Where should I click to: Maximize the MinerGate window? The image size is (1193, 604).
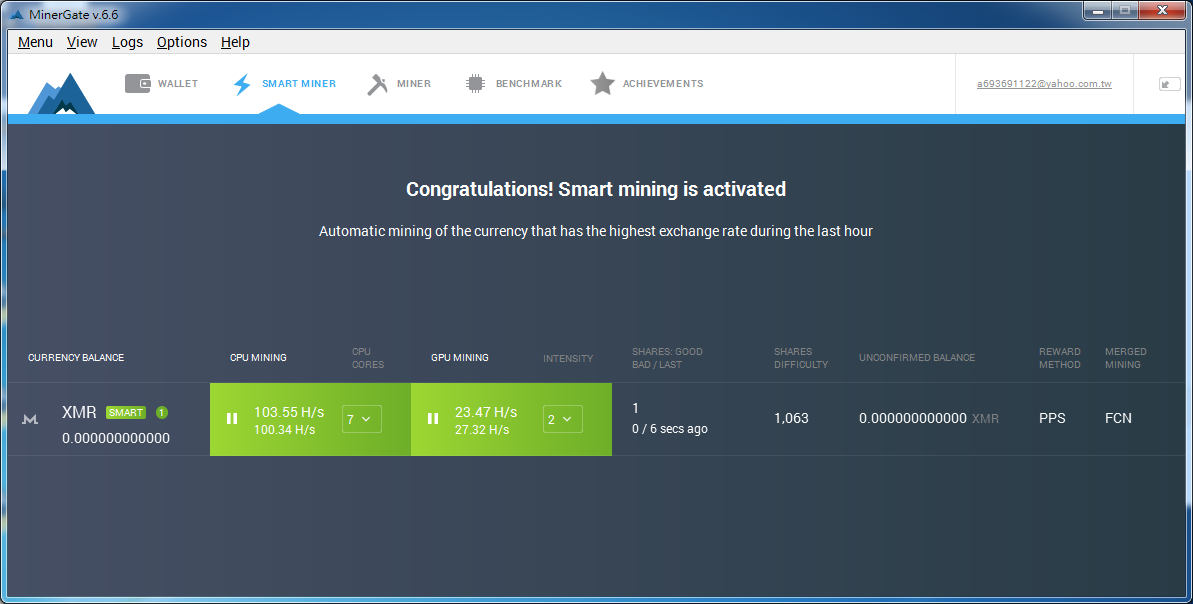[1124, 11]
